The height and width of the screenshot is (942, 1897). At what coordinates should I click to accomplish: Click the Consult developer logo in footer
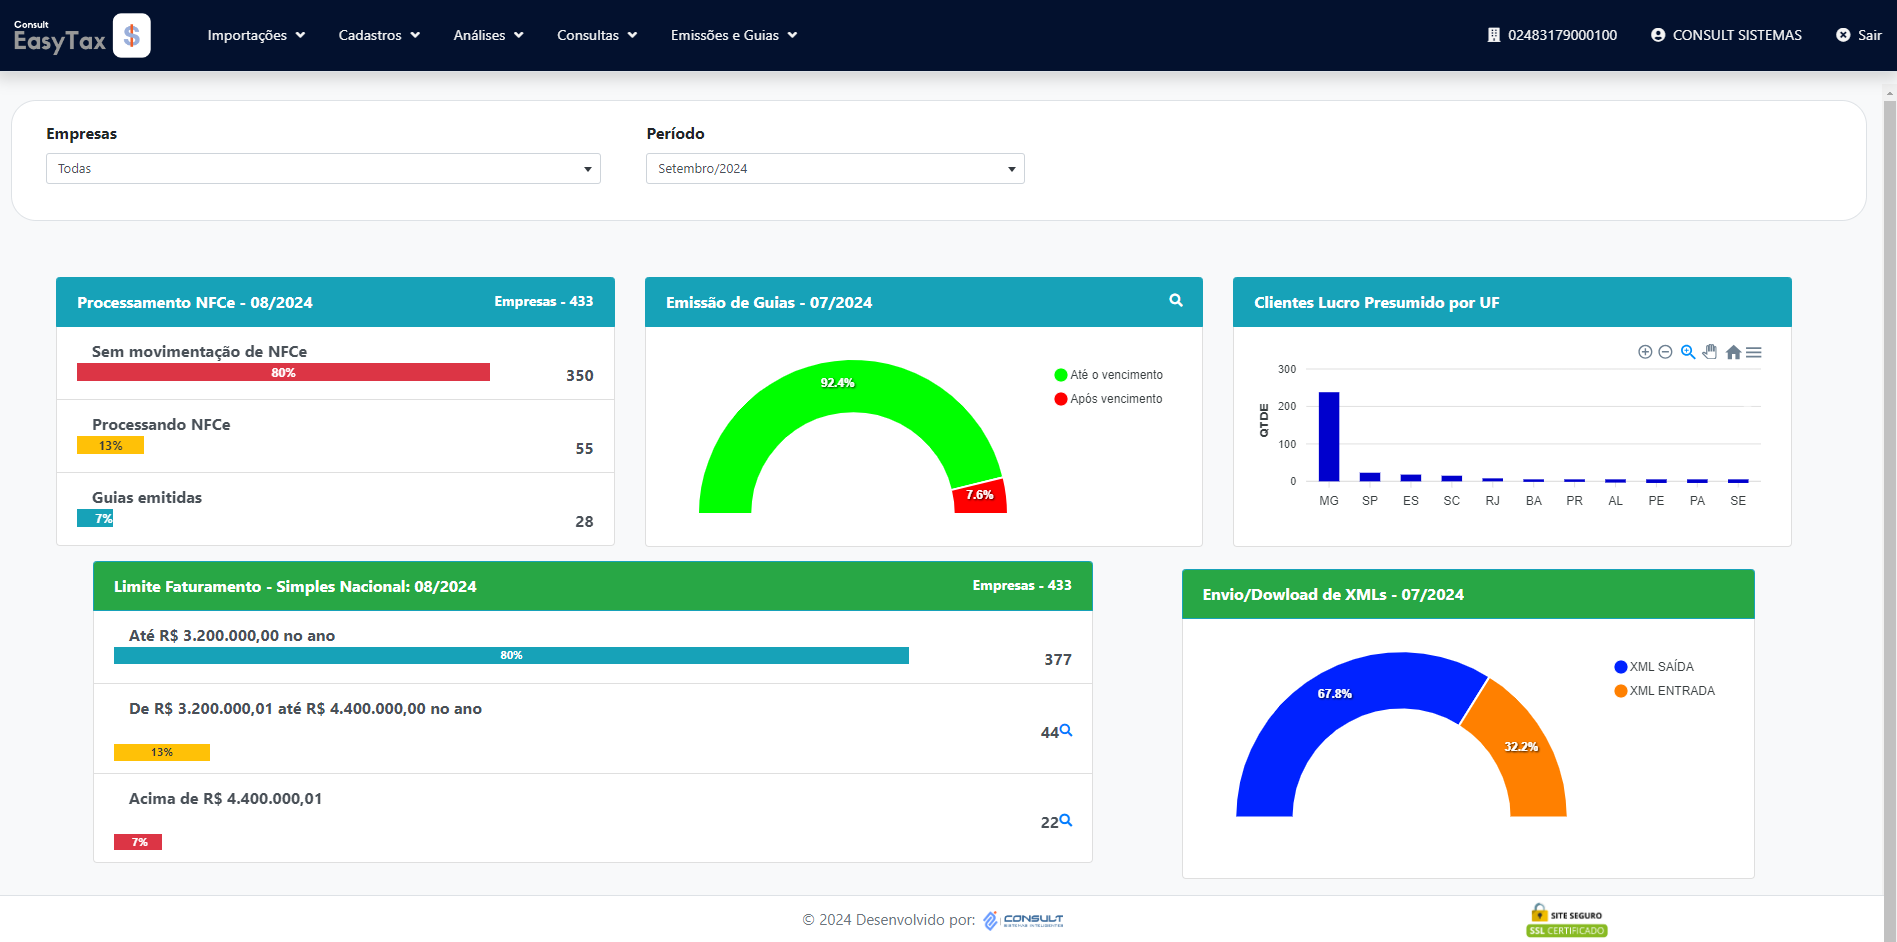pos(1023,920)
